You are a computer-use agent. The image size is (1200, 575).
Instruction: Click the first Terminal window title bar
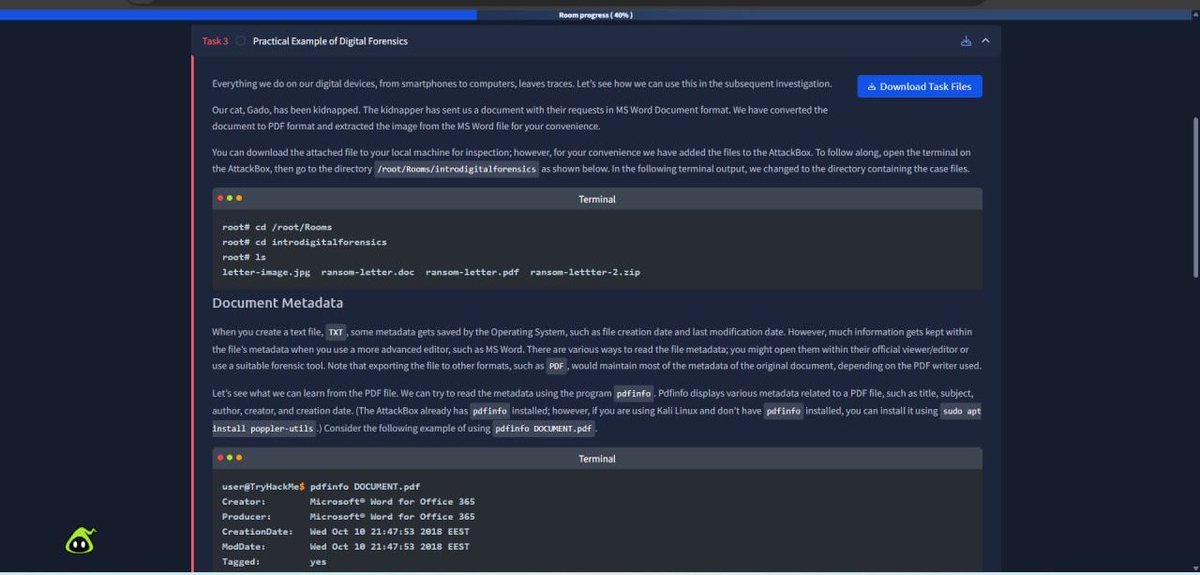(597, 199)
